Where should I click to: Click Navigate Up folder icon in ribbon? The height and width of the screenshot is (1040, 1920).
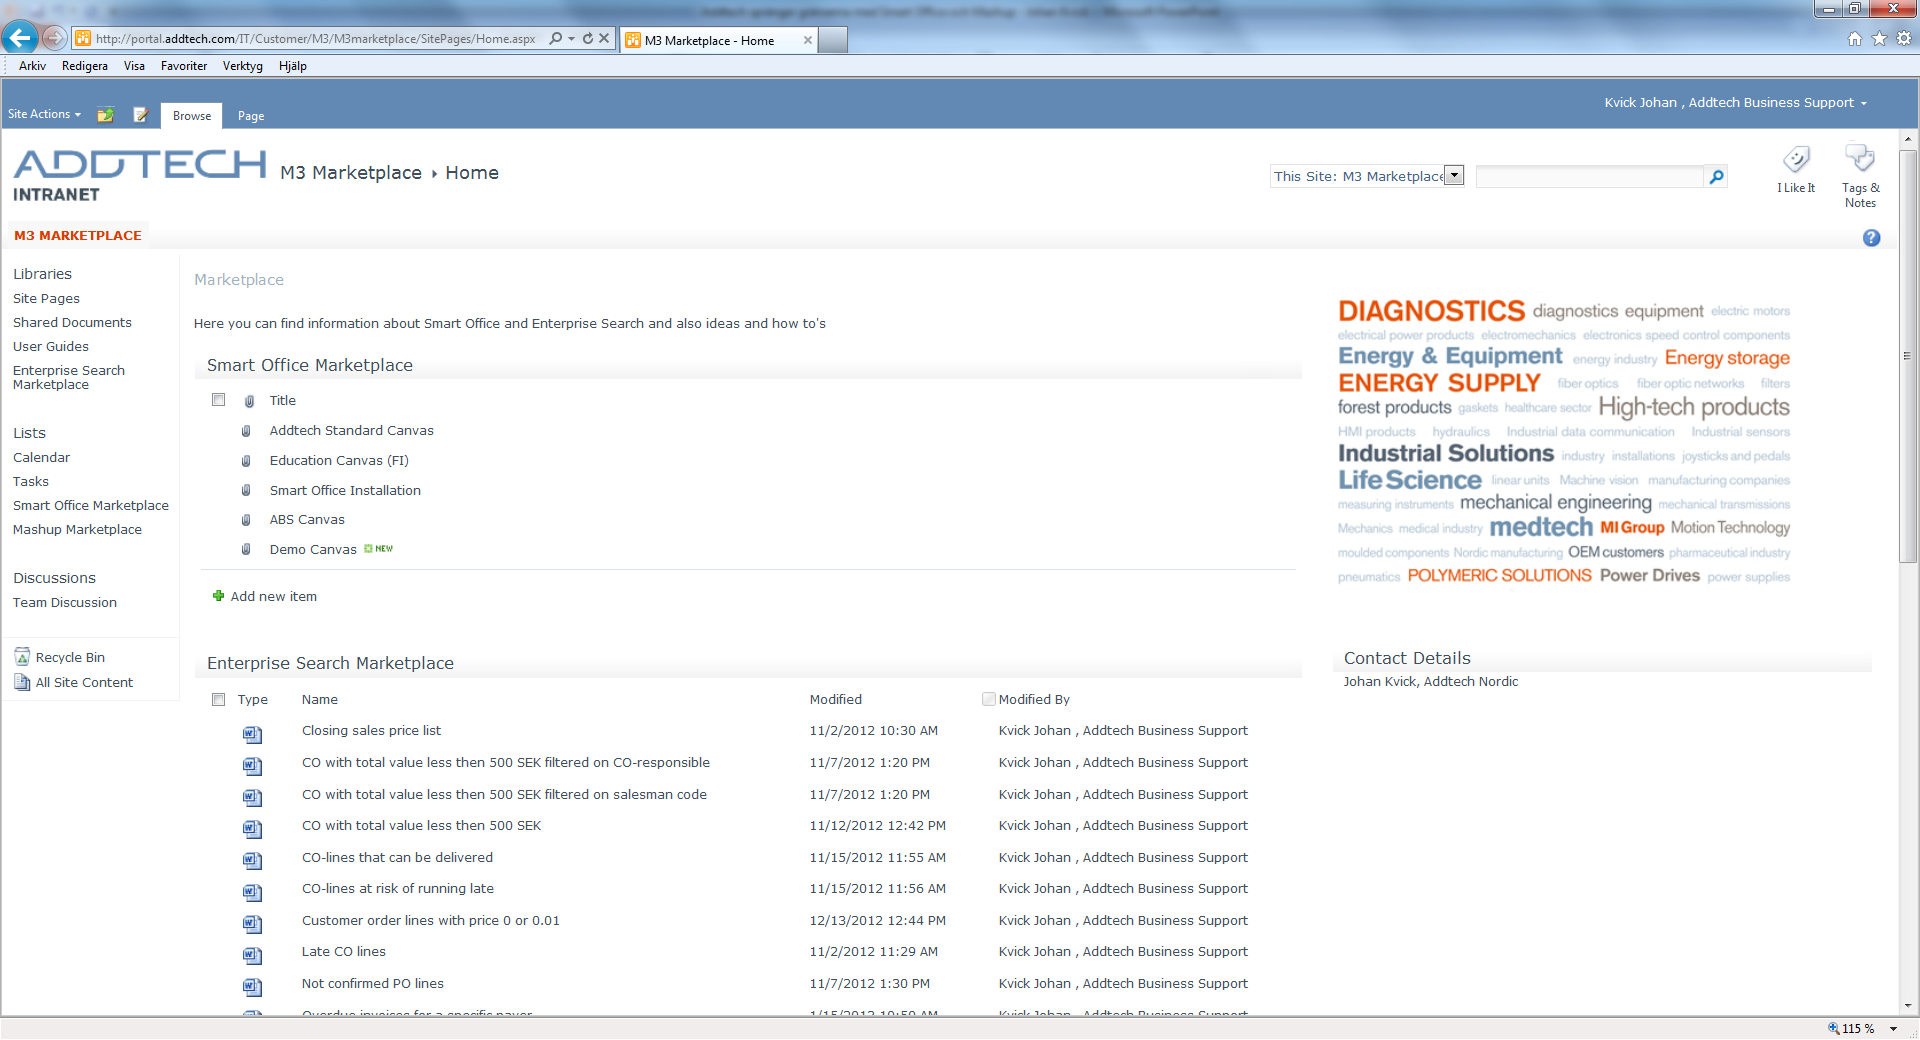105,115
